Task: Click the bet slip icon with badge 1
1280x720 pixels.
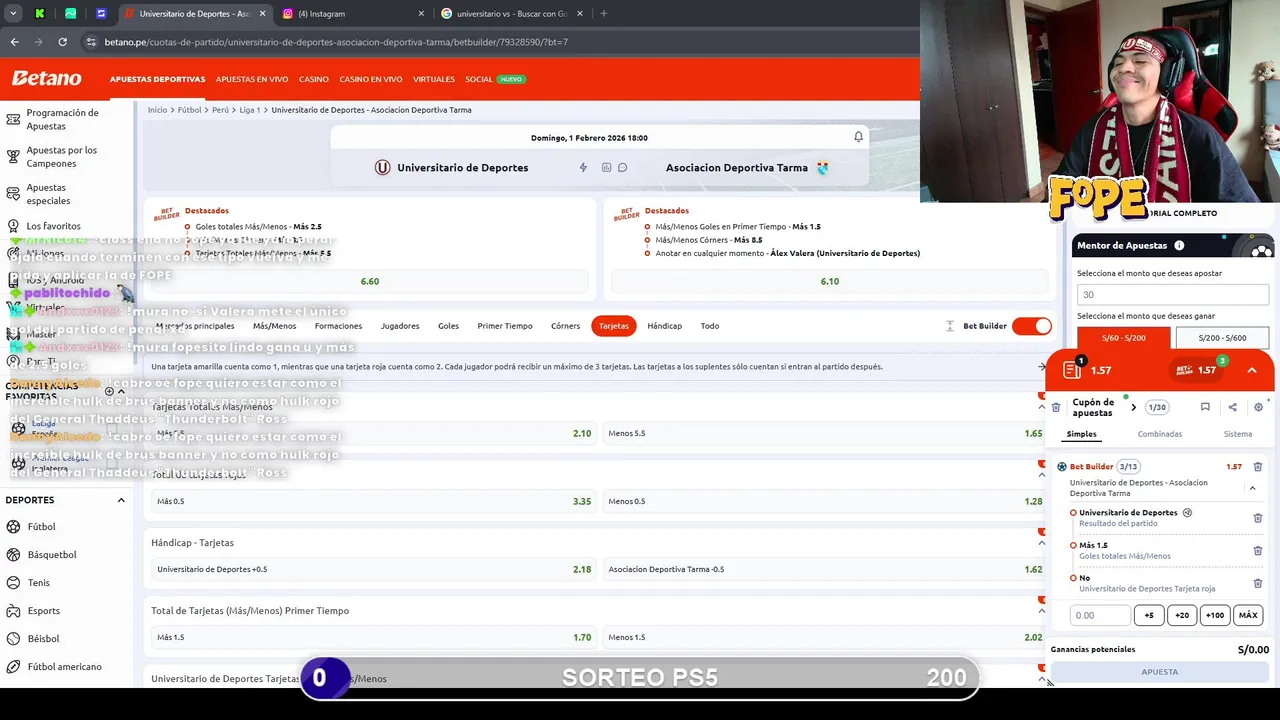Action: 1074,369
